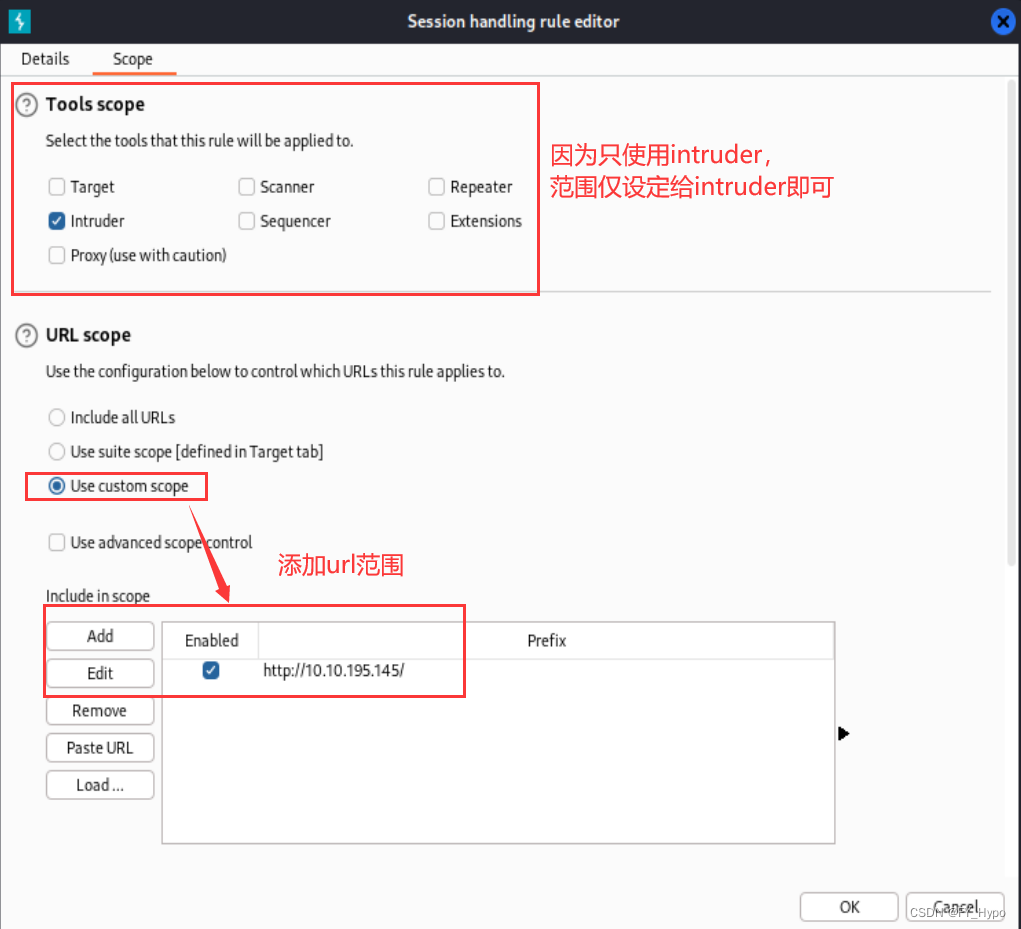This screenshot has height=929, width=1021.
Task: Switch to the Details tab
Action: 45,59
